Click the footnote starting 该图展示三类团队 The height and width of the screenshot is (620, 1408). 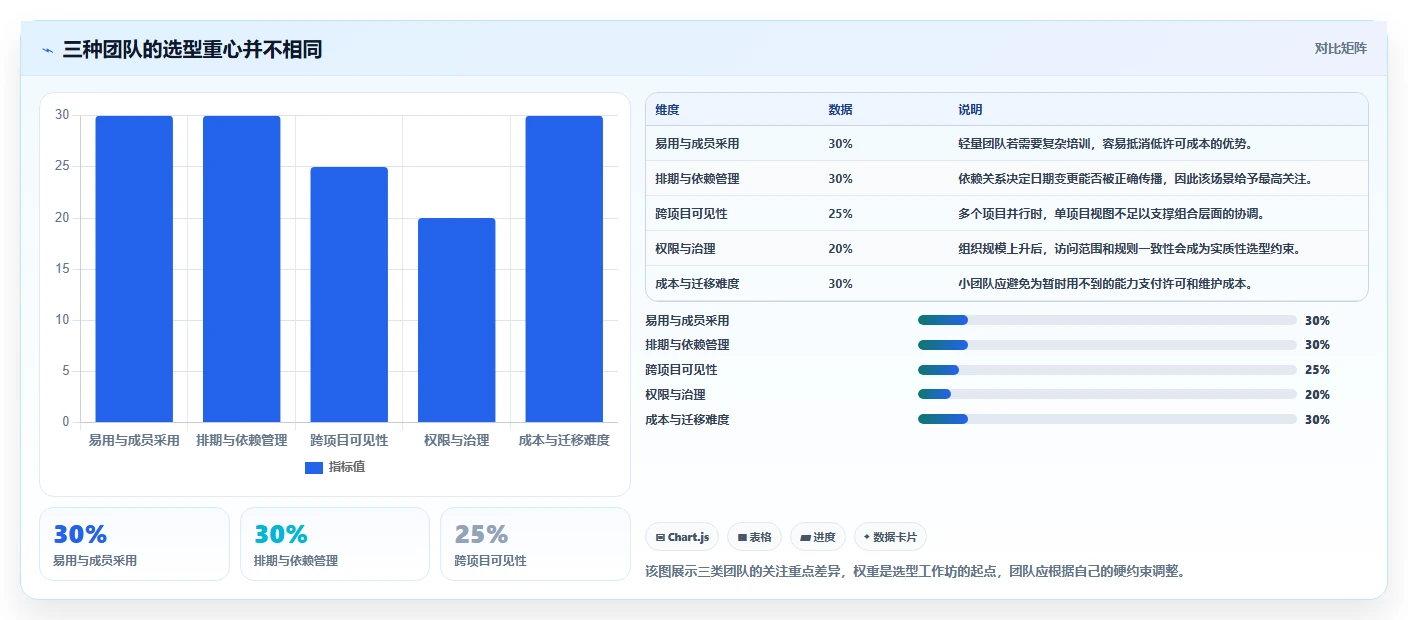(915, 571)
